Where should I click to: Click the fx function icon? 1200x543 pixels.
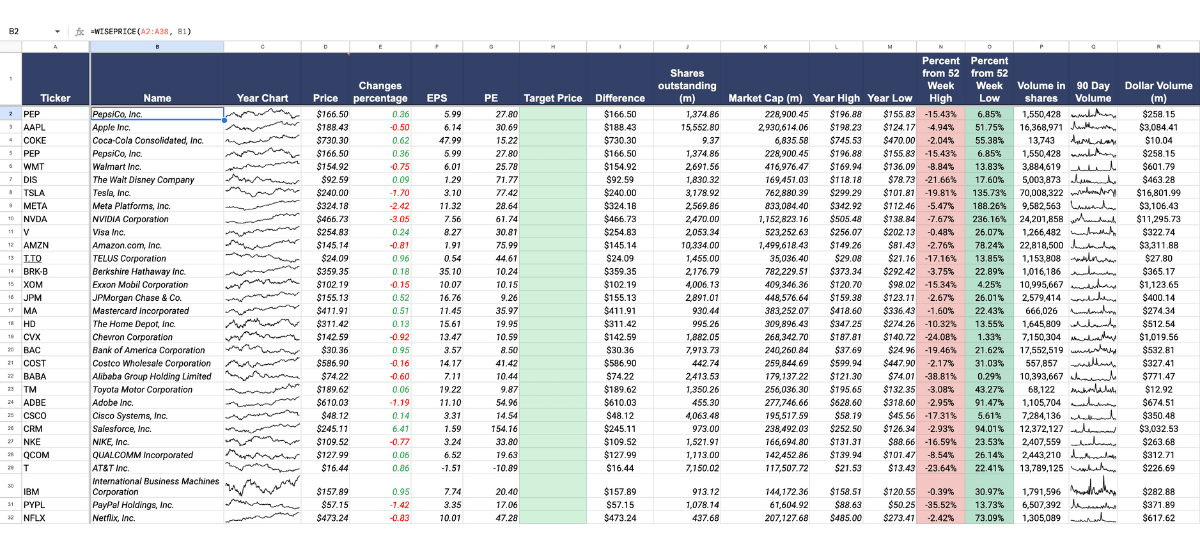(x=78, y=32)
